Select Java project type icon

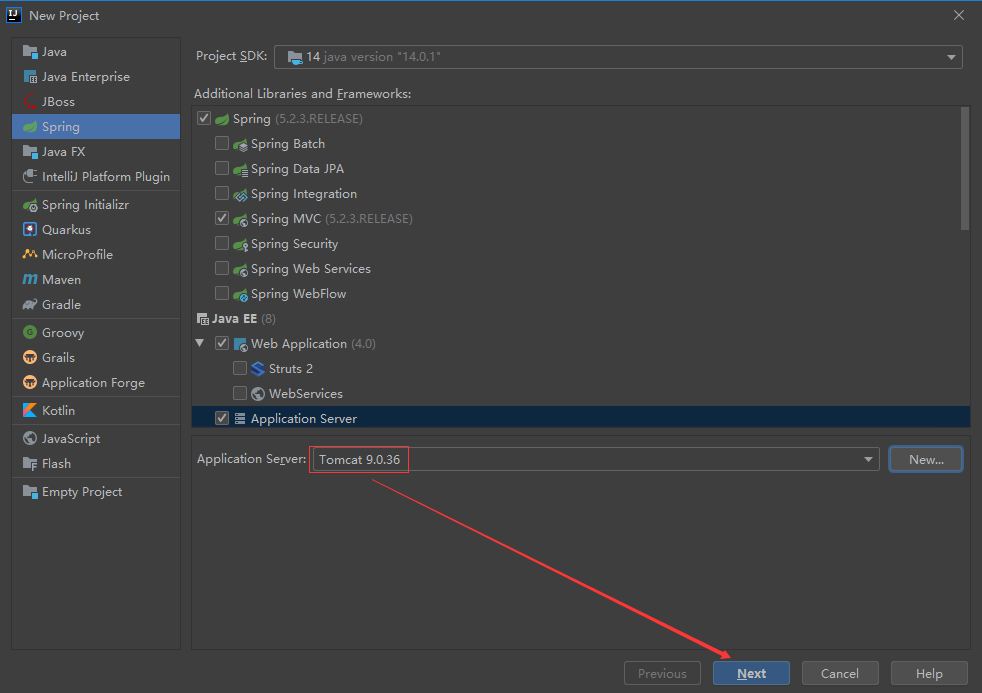coord(30,51)
